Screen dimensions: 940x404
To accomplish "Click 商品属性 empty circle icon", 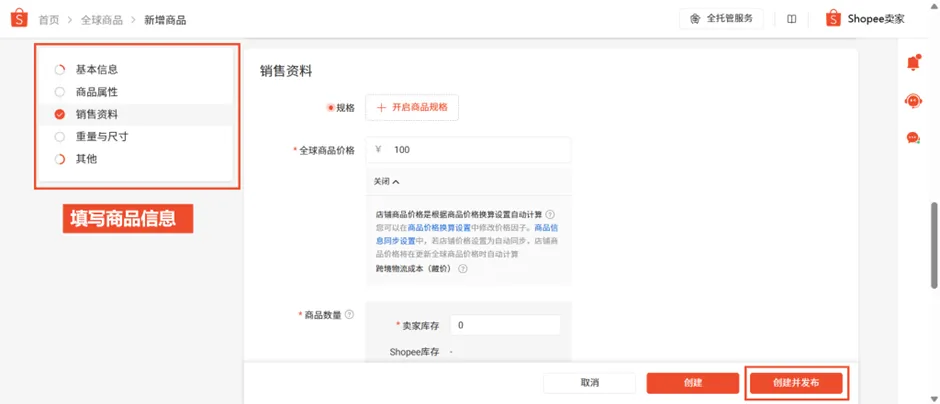I will (x=59, y=92).
